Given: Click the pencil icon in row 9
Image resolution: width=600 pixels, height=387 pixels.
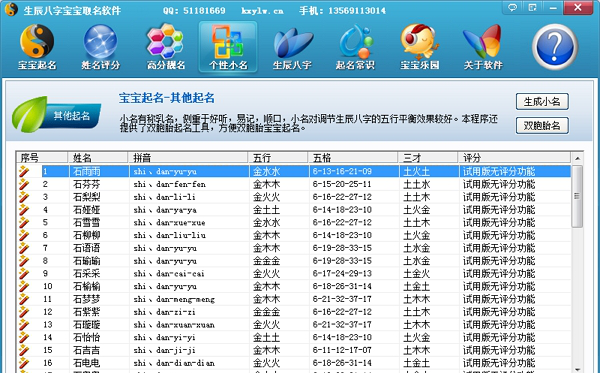Looking at the screenshot, I should 24,274.
